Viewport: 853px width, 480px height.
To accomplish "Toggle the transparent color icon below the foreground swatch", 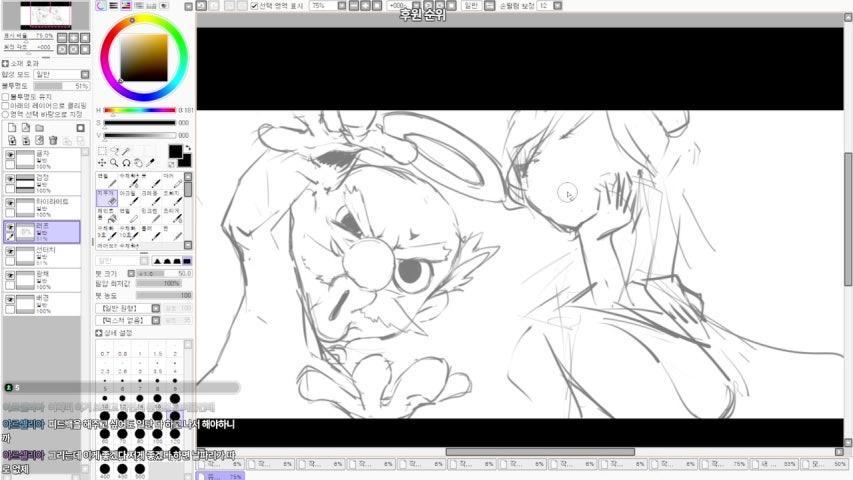I will [x=172, y=164].
